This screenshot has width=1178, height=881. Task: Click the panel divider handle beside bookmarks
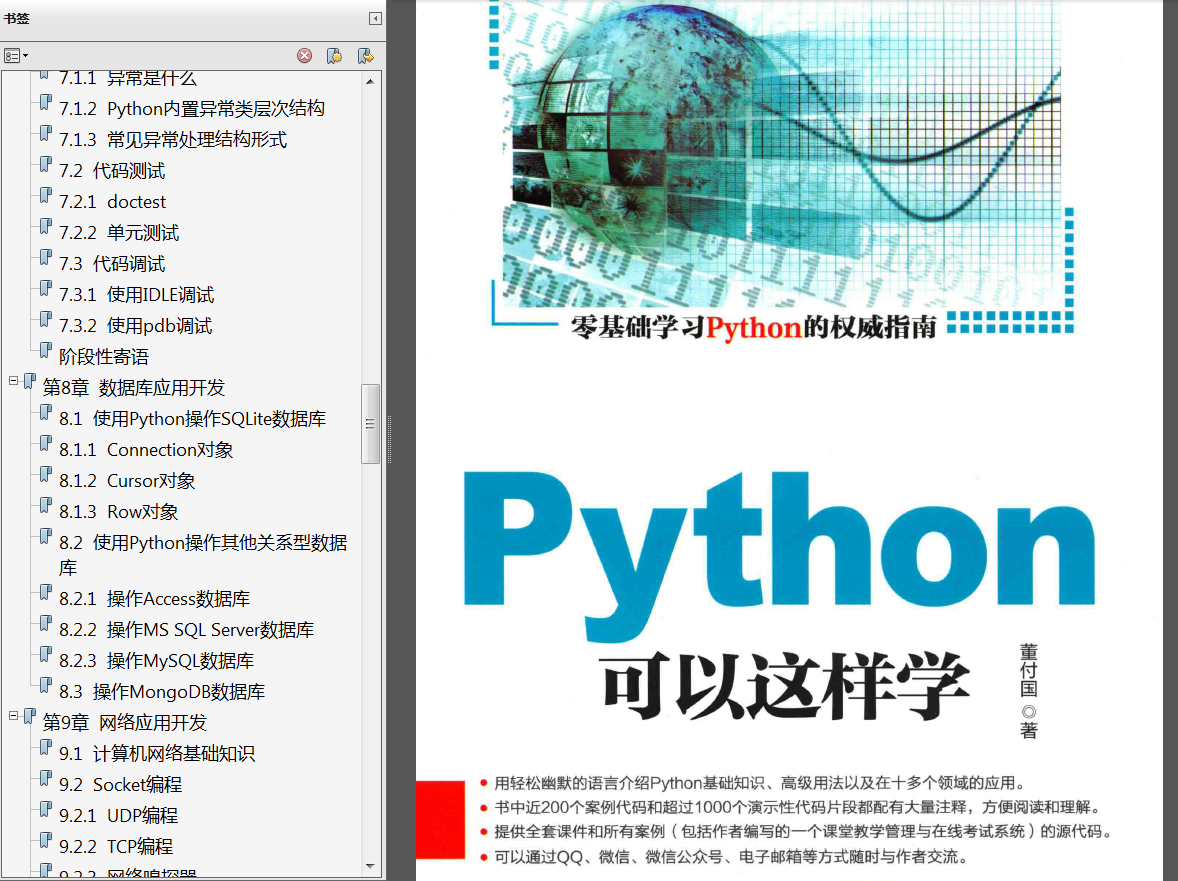pyautogui.click(x=389, y=440)
